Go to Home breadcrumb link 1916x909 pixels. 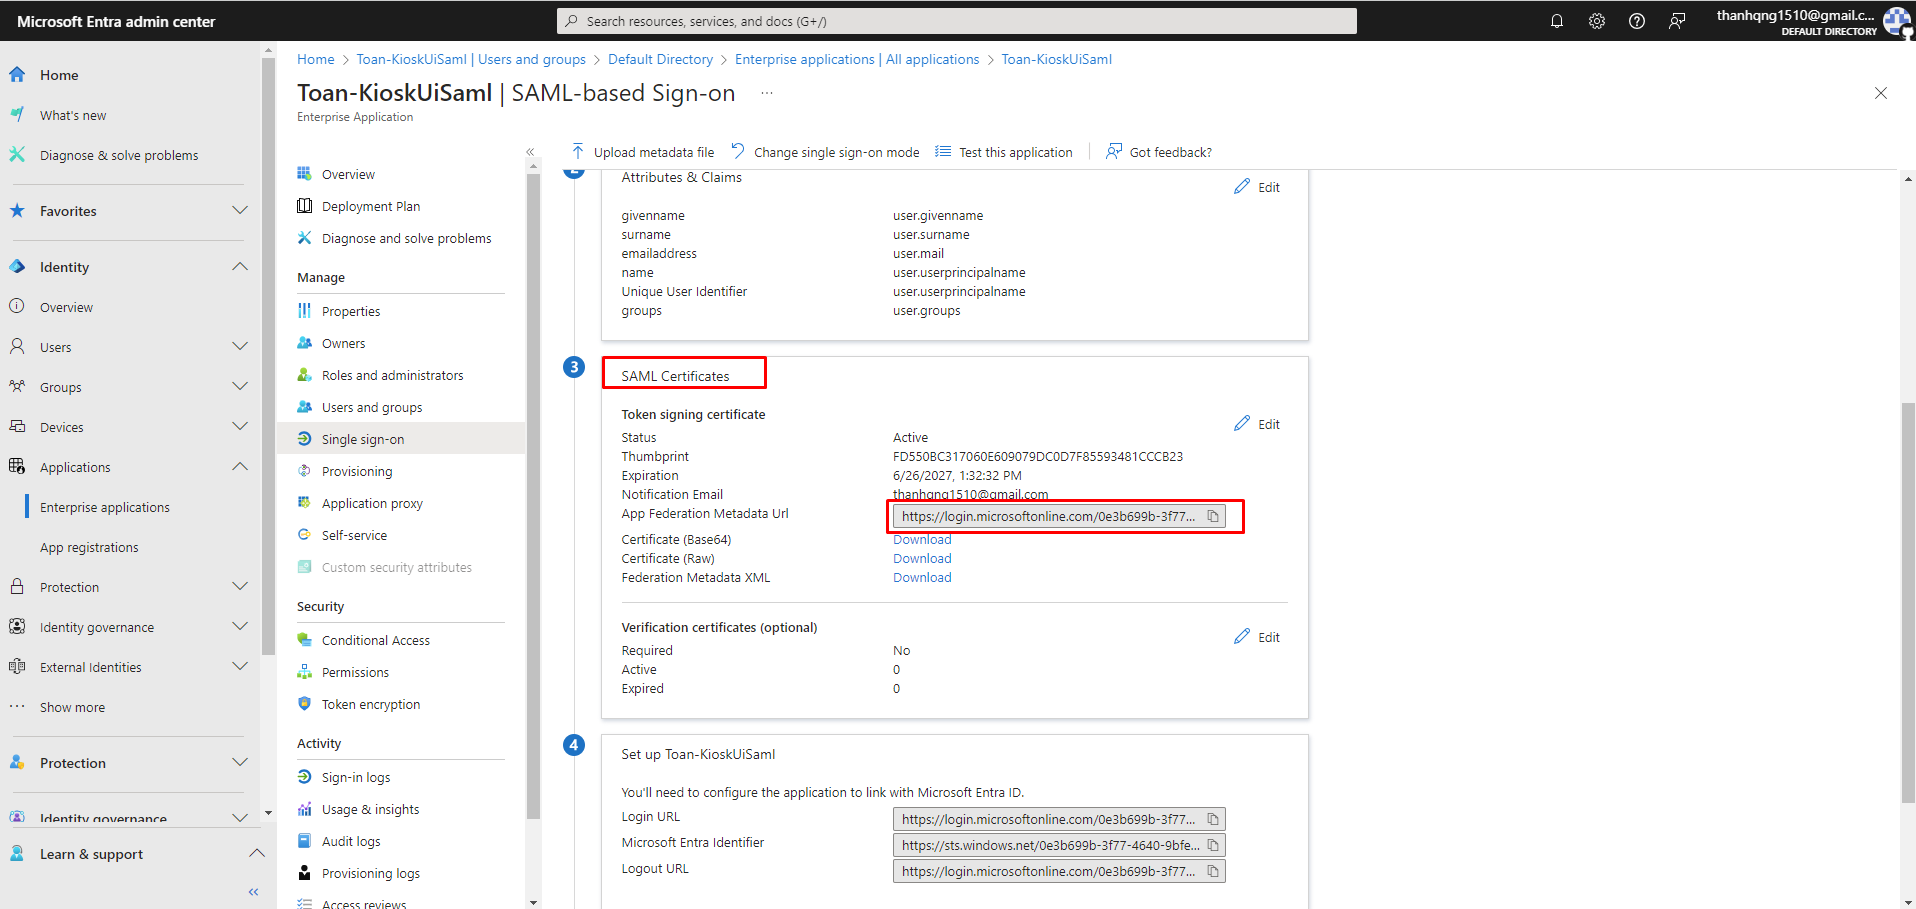[316, 59]
